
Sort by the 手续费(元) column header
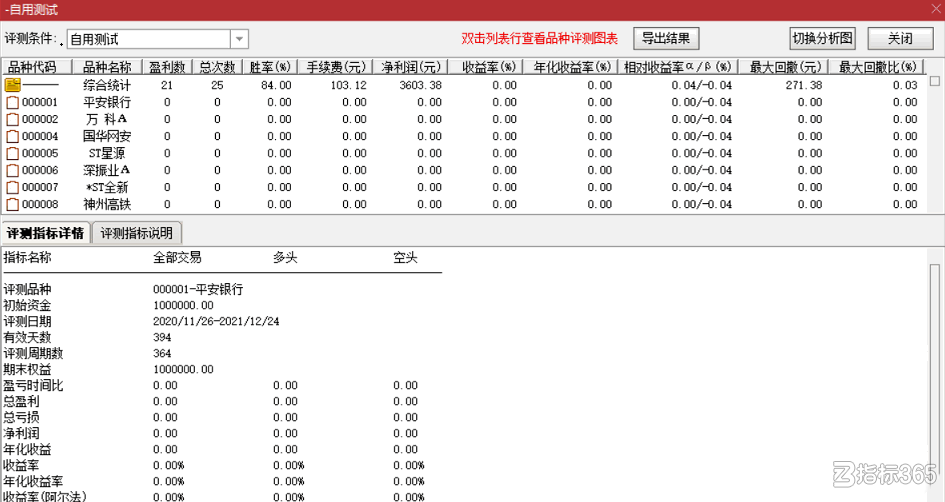coord(336,67)
